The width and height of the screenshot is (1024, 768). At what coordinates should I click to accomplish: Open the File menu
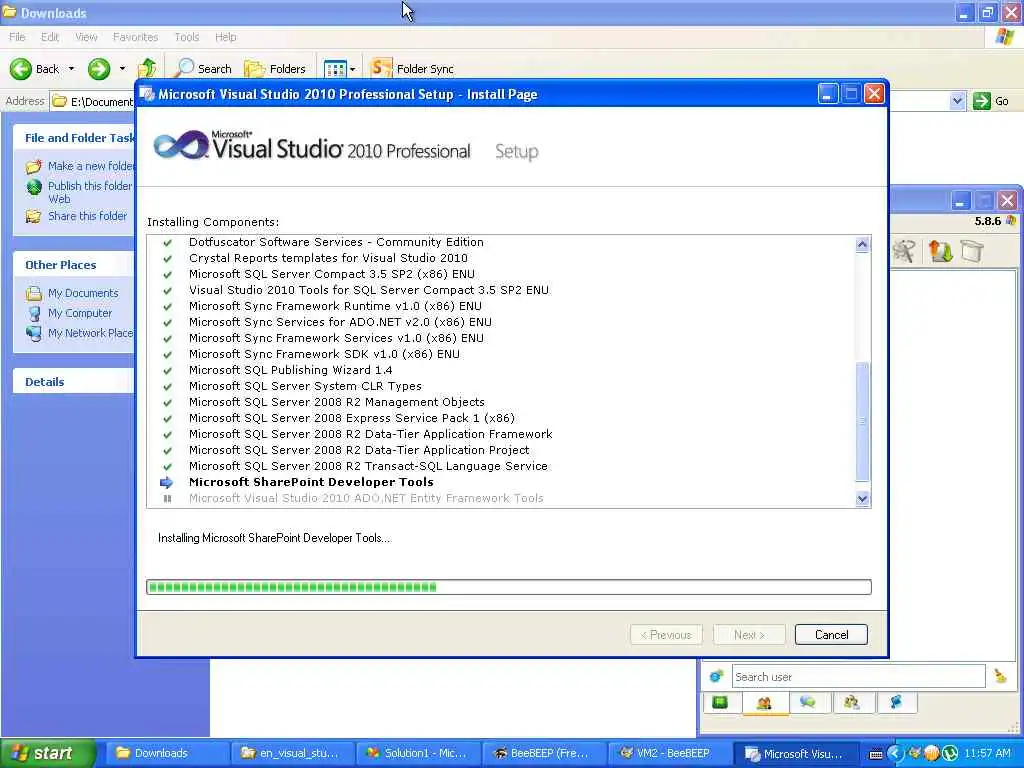[17, 37]
